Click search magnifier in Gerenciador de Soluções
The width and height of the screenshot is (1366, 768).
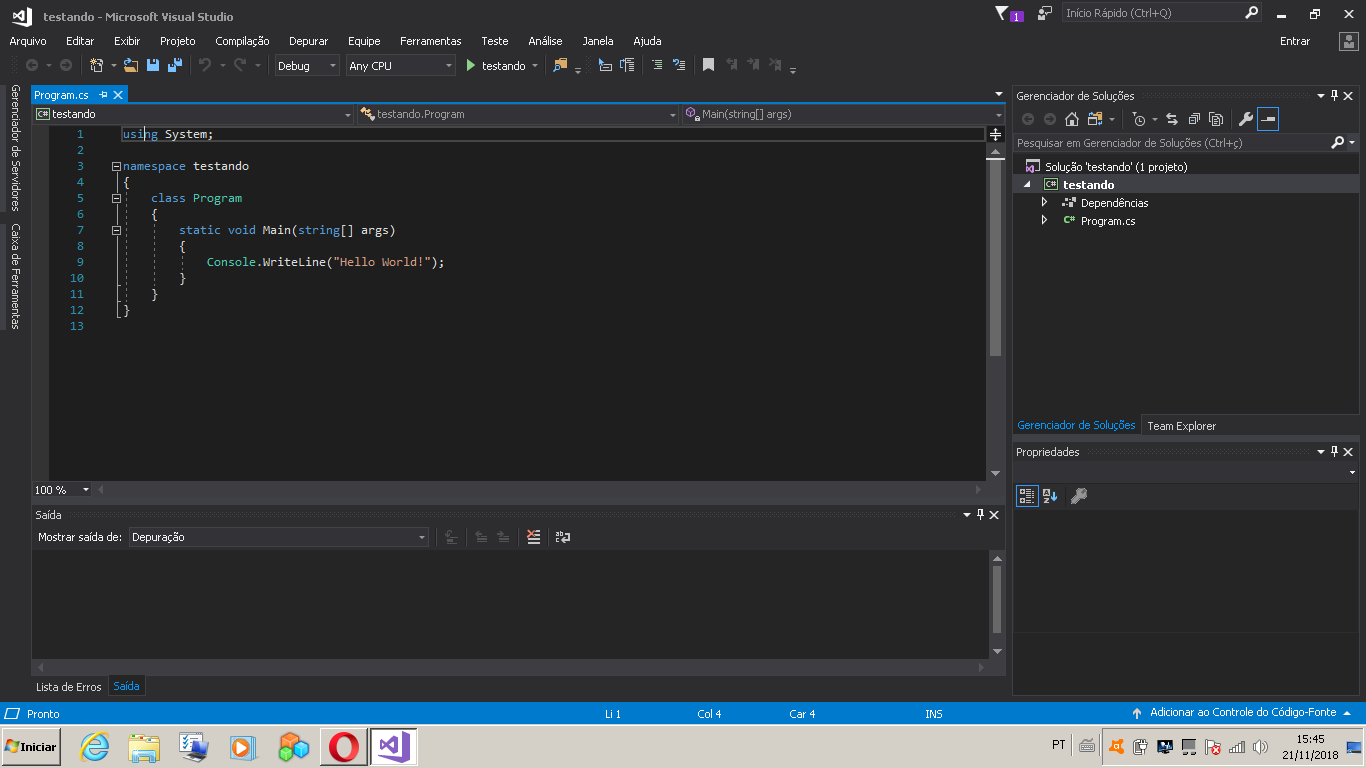point(1338,143)
